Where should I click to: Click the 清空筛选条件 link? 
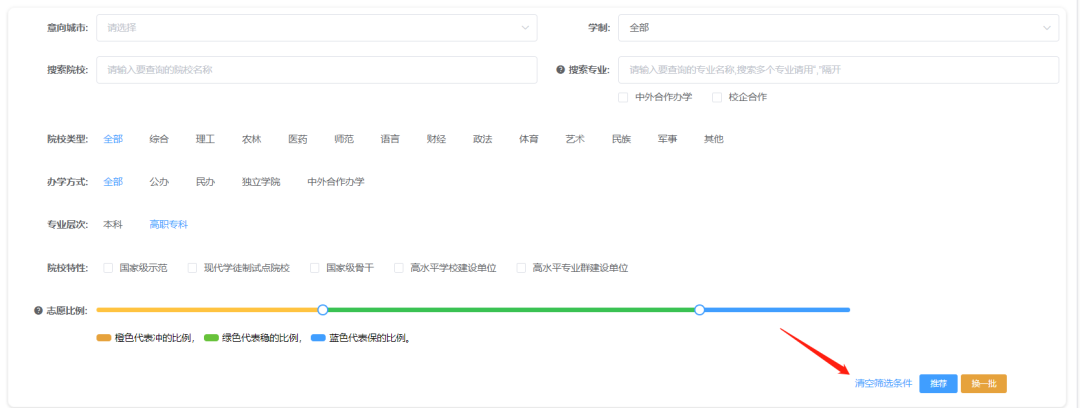point(884,383)
